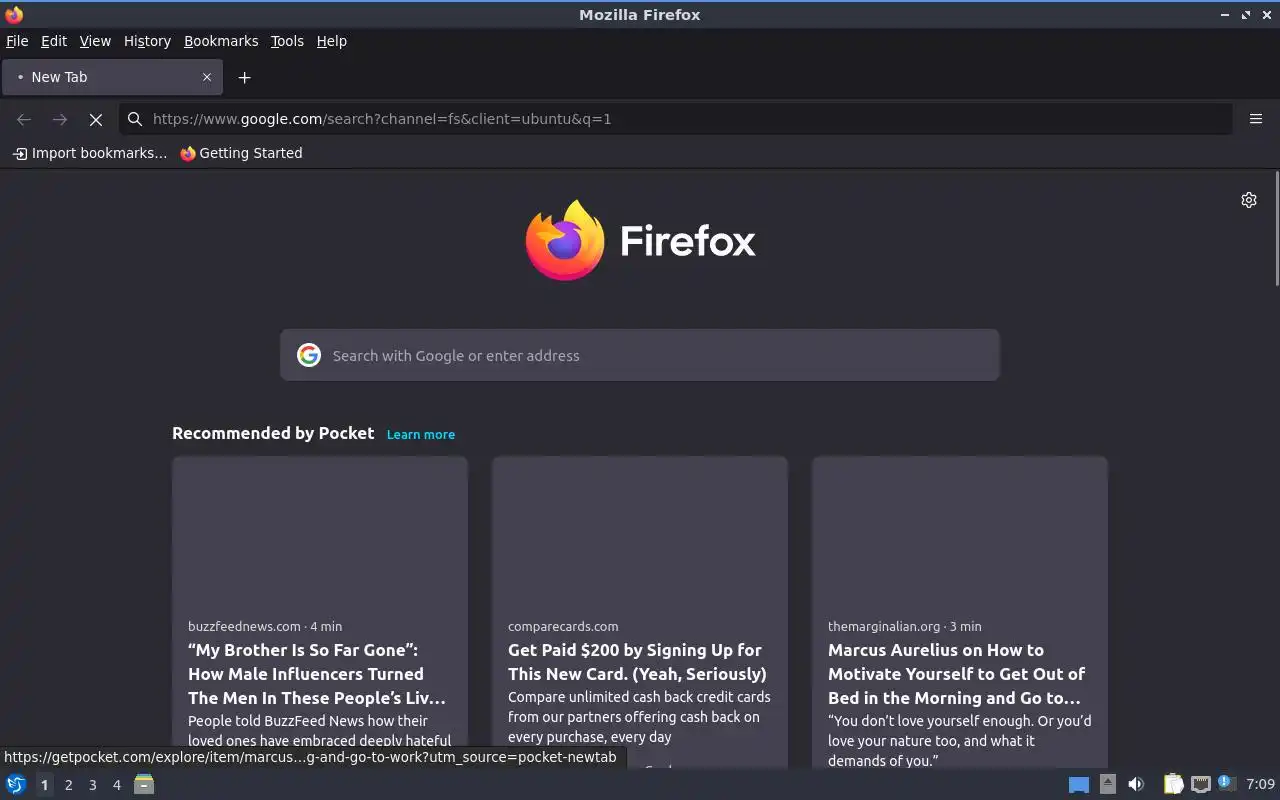
Task: Focus the Search with Google field
Action: point(640,355)
